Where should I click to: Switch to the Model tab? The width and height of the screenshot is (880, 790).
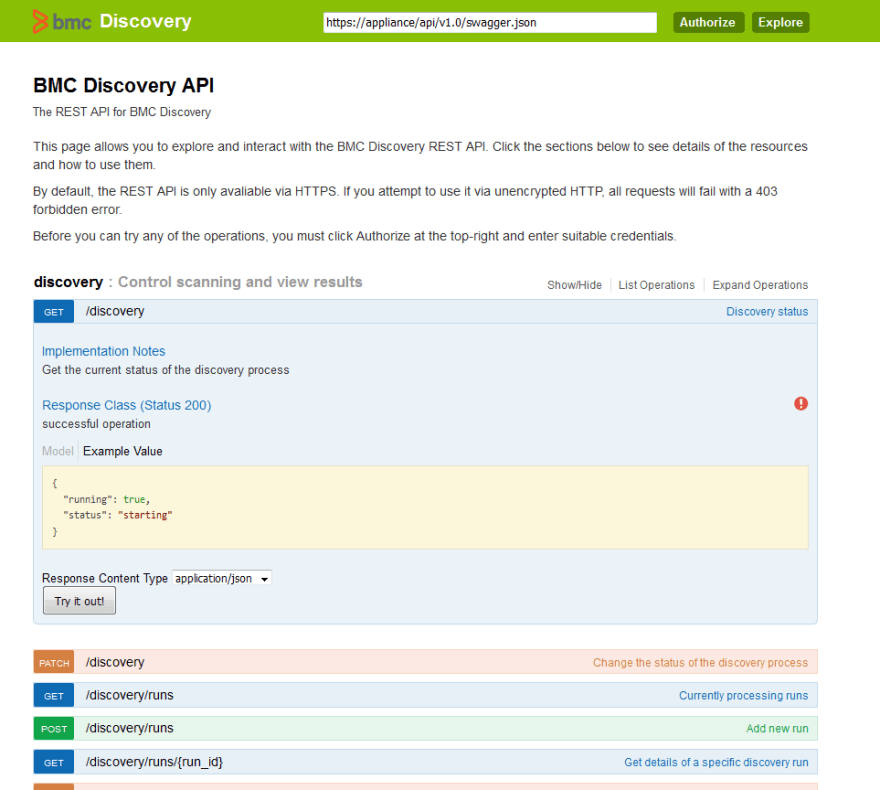[58, 451]
